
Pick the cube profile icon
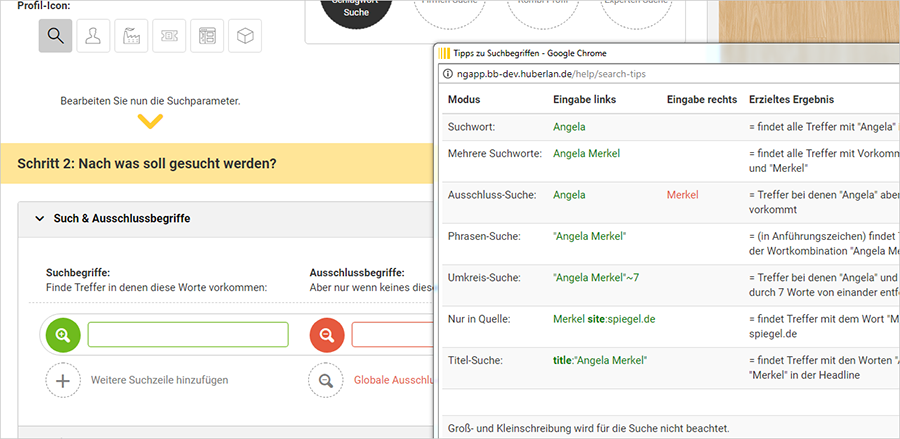point(245,35)
